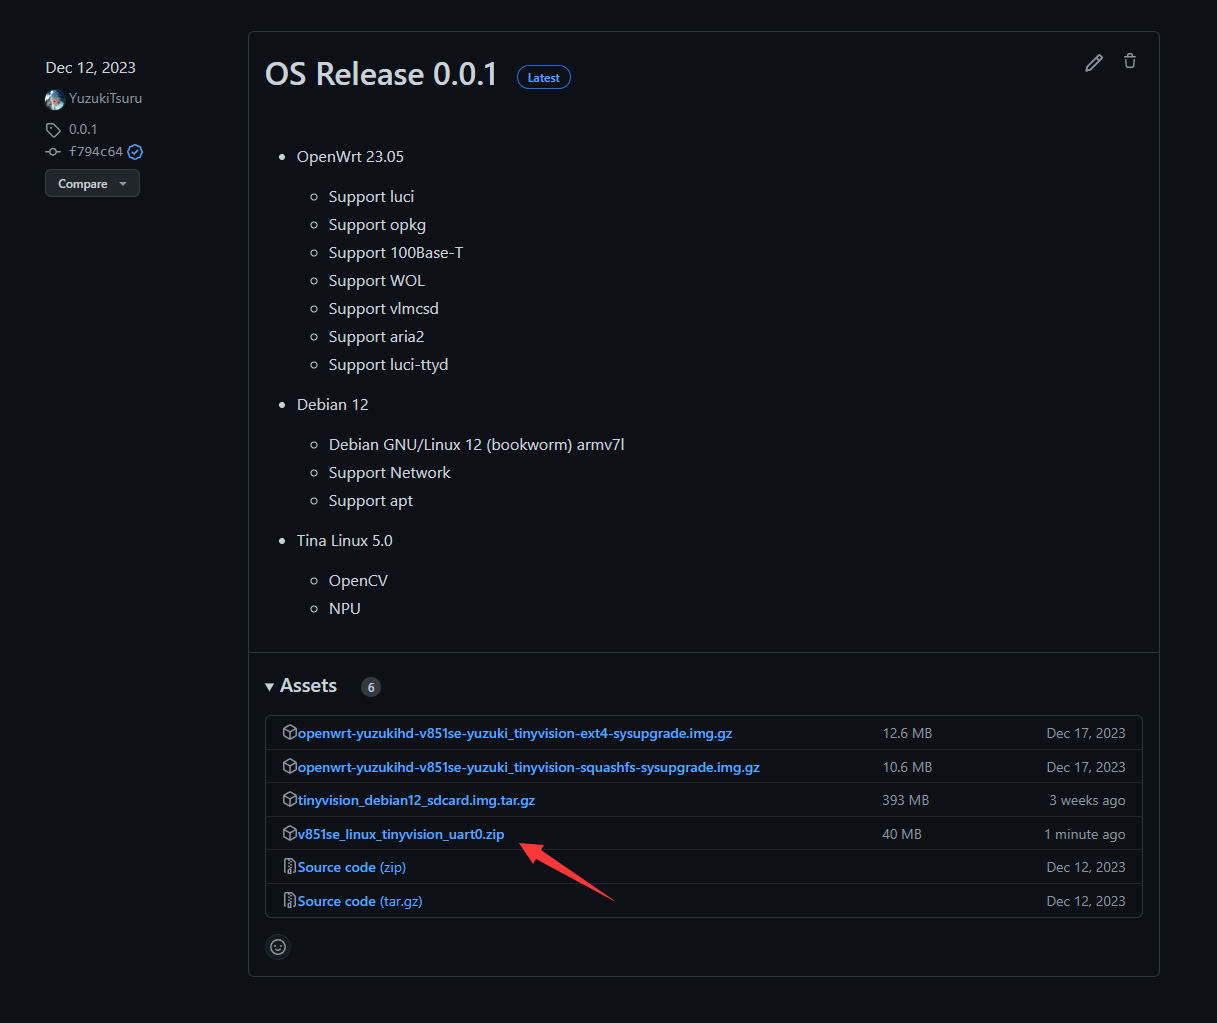Click the YuzukiTsuru avatar image
The image size is (1217, 1023).
tap(55, 99)
